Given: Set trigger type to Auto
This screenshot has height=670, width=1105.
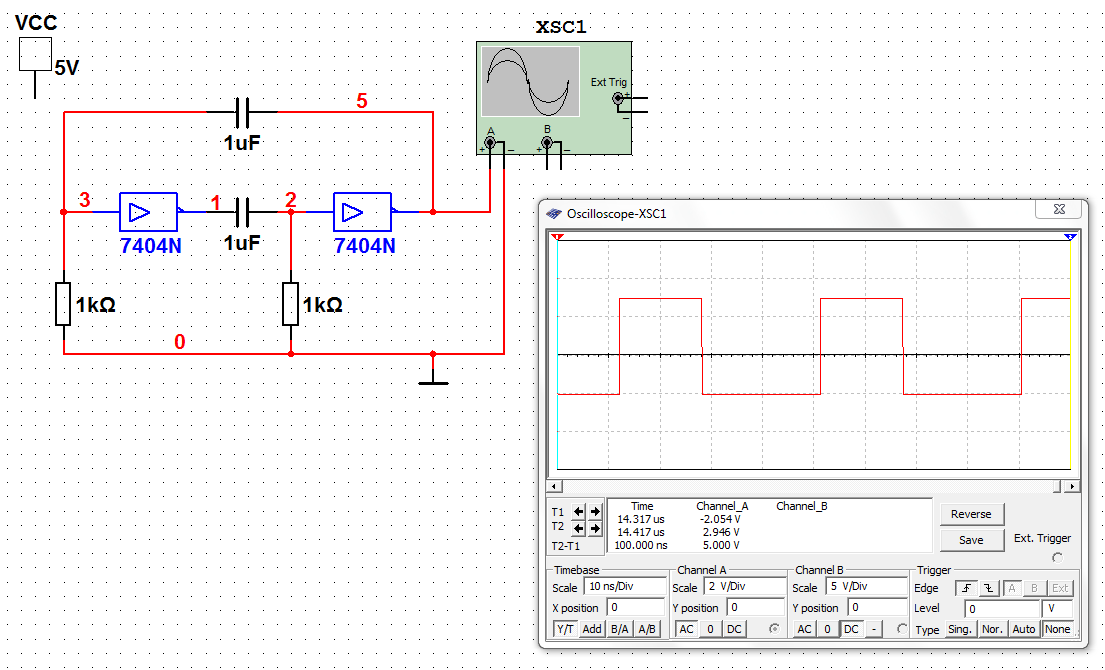Looking at the screenshot, I should [1023, 629].
